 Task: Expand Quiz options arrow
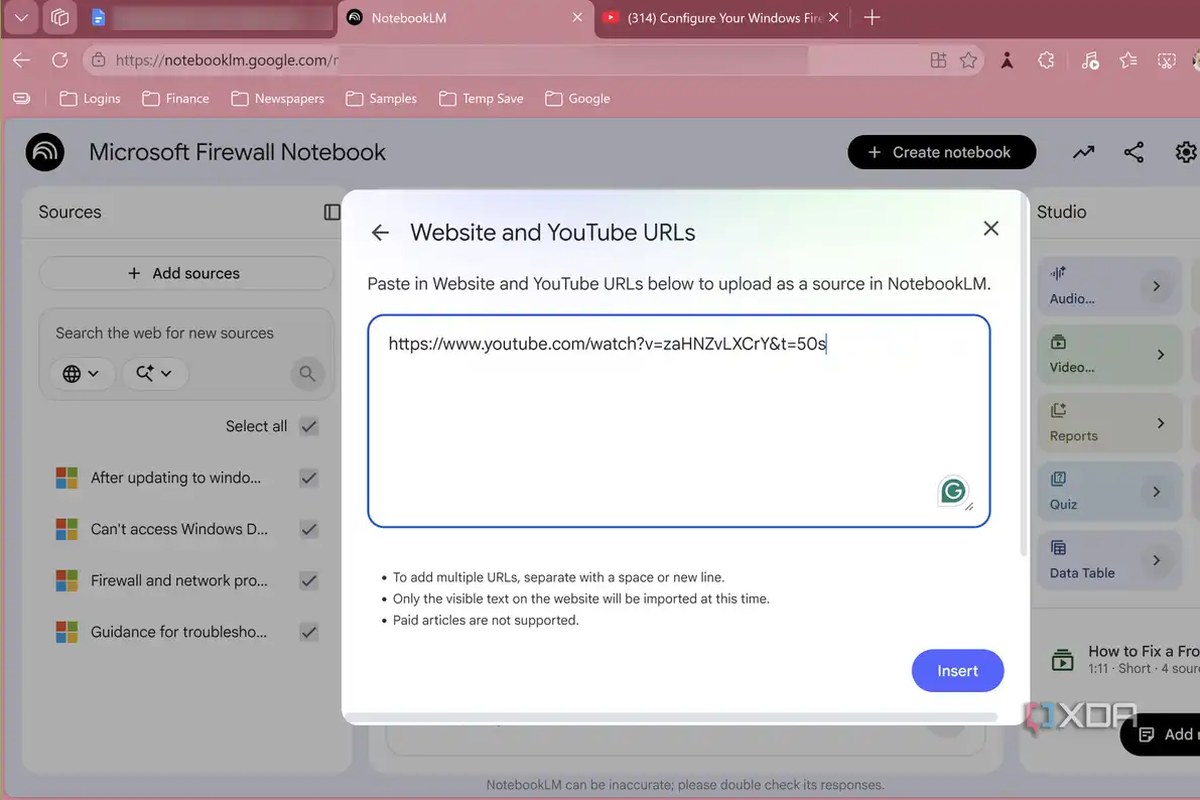(1157, 492)
